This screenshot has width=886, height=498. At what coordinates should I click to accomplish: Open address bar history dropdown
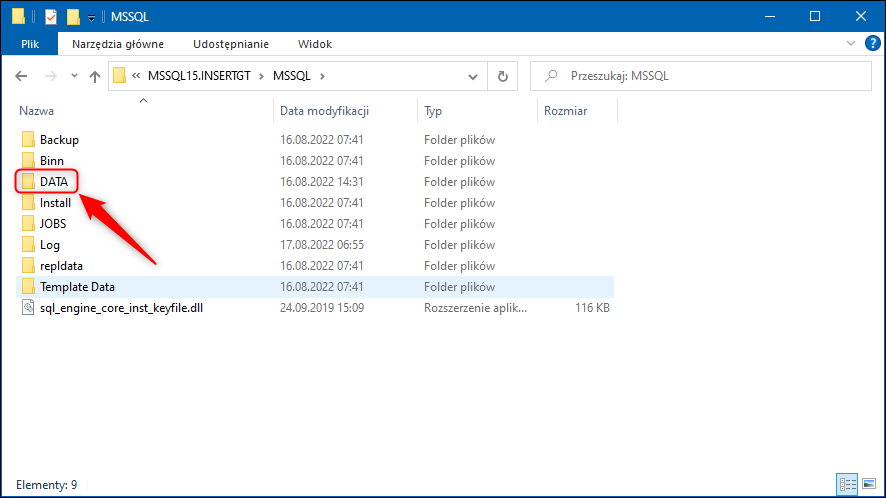pos(473,76)
